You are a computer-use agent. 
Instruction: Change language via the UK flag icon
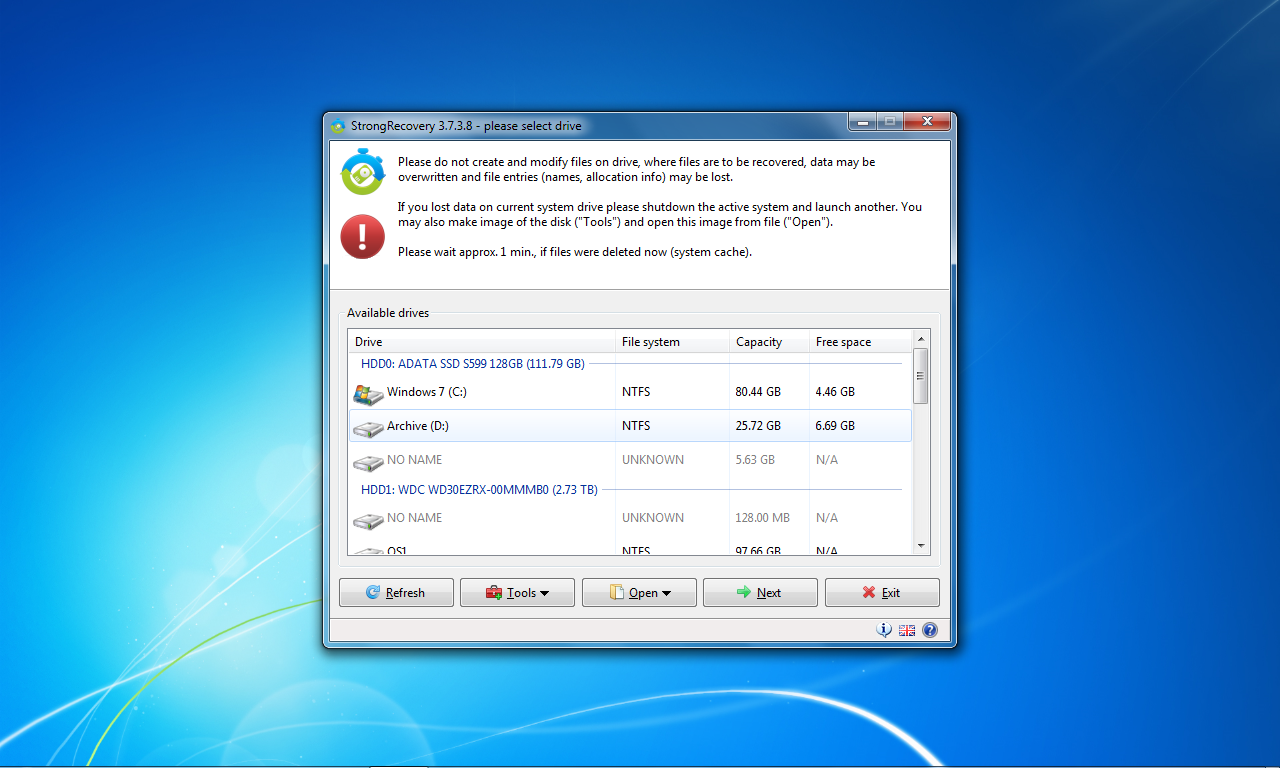(907, 630)
